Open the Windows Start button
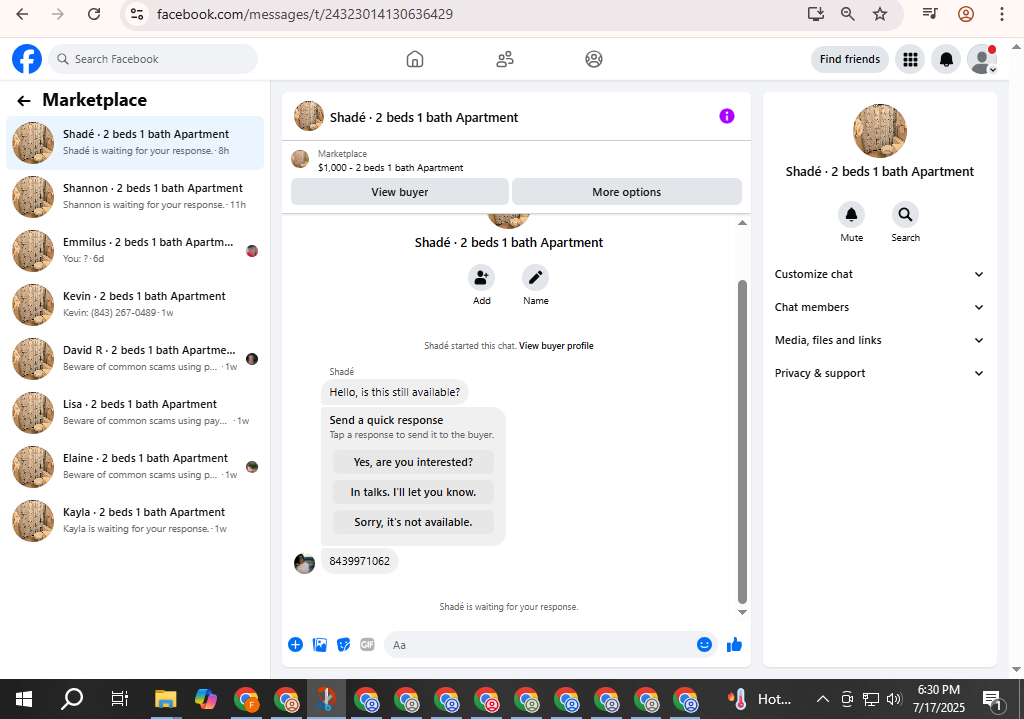Viewport: 1024px width, 719px height. pos(24,699)
